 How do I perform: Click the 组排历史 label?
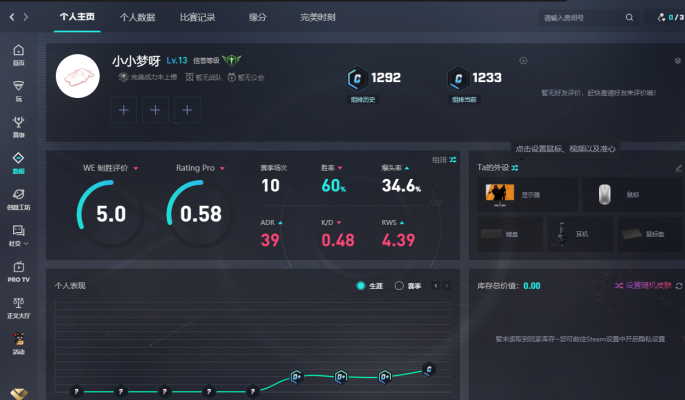(x=363, y=100)
